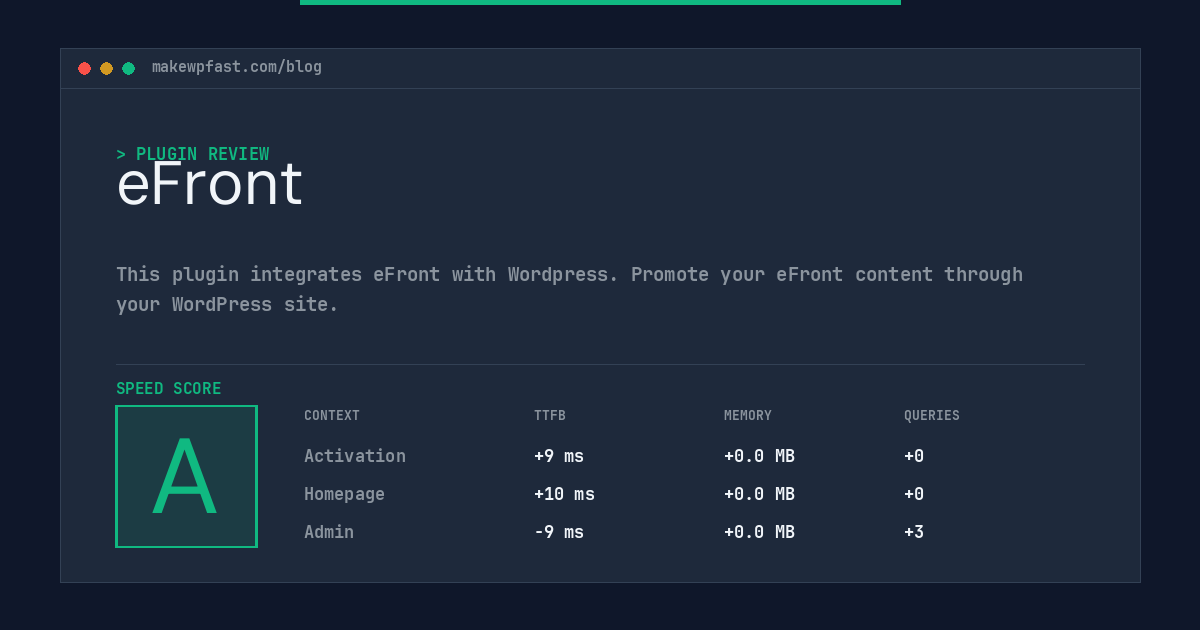Select the Activation row label
Viewport: 1200px width, 630px height.
[x=355, y=456]
